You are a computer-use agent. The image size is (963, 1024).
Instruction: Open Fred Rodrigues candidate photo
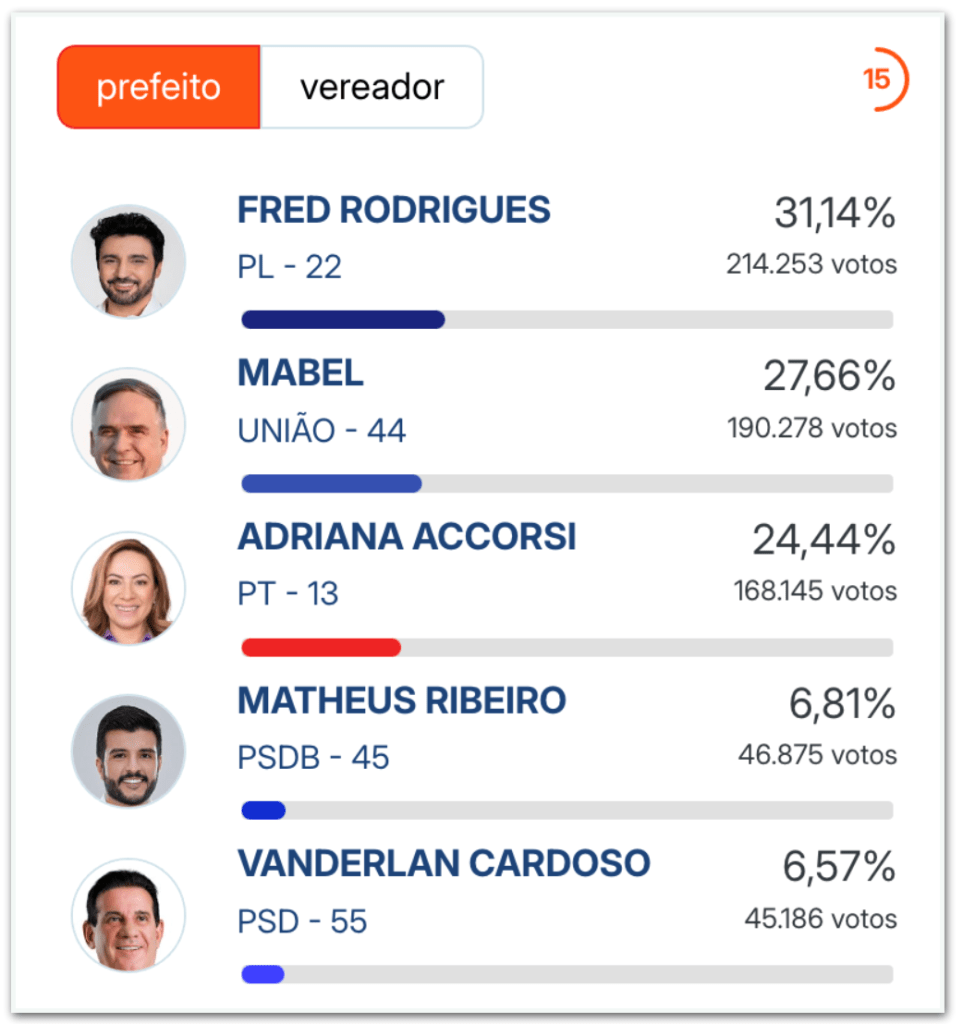129,262
